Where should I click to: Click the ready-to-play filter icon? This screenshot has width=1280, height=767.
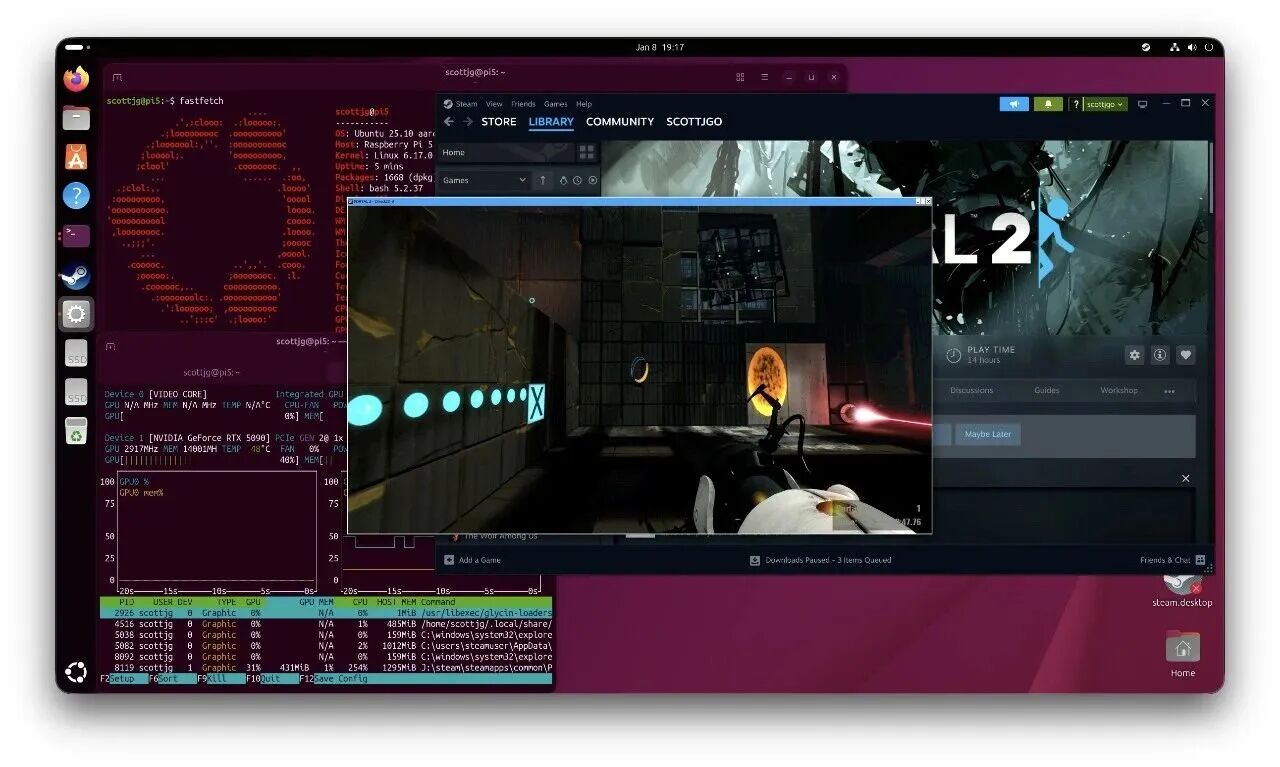pos(593,180)
